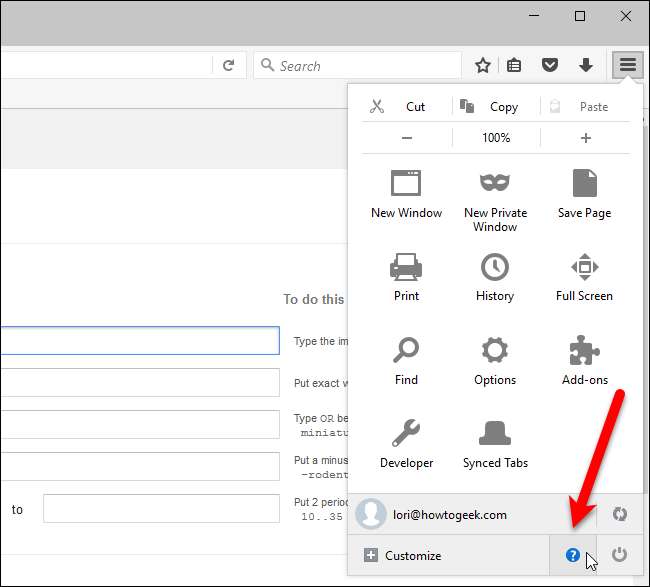Open History panel
The height and width of the screenshot is (587, 650).
495,277
